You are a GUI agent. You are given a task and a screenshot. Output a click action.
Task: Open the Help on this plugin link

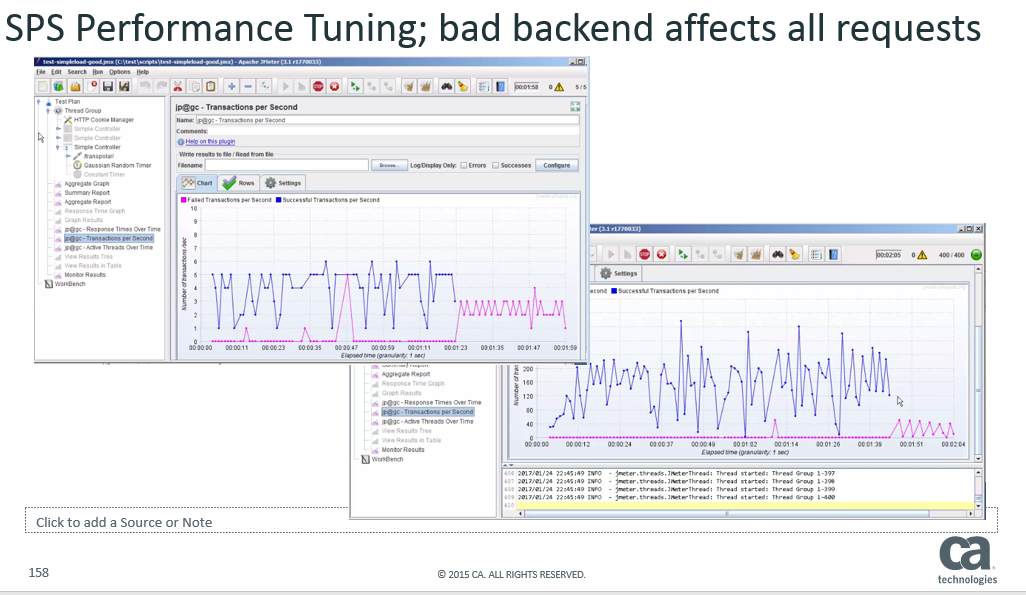coord(210,142)
